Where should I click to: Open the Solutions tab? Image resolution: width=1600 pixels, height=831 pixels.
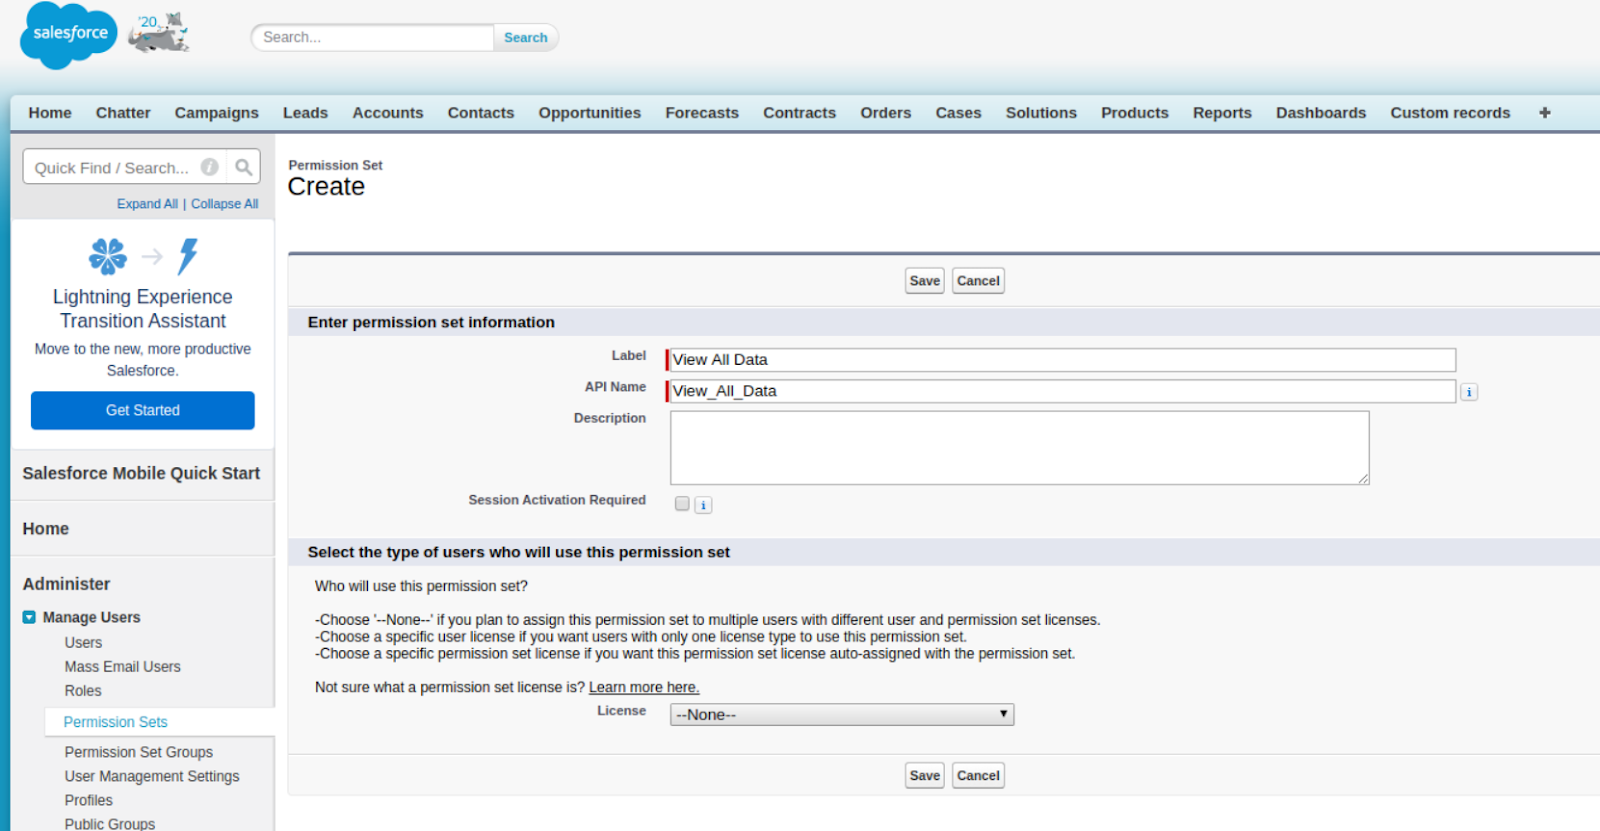pos(1041,113)
